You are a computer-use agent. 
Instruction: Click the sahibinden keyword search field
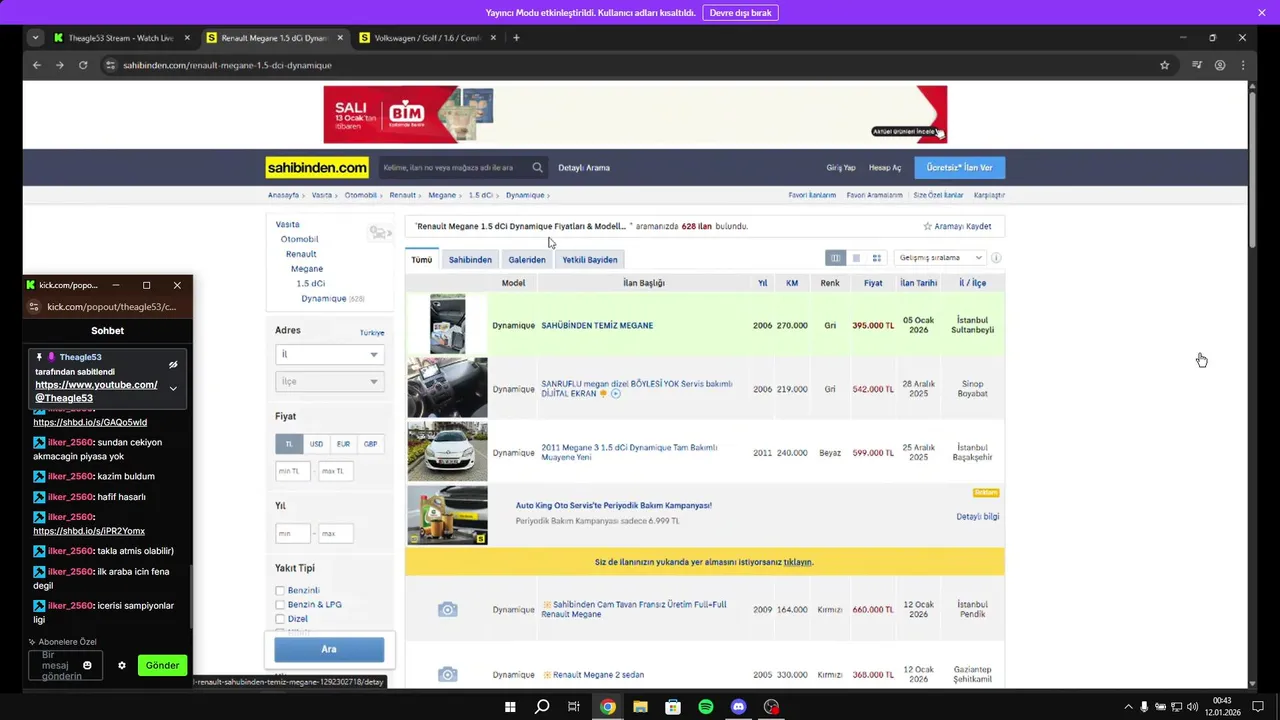[455, 168]
